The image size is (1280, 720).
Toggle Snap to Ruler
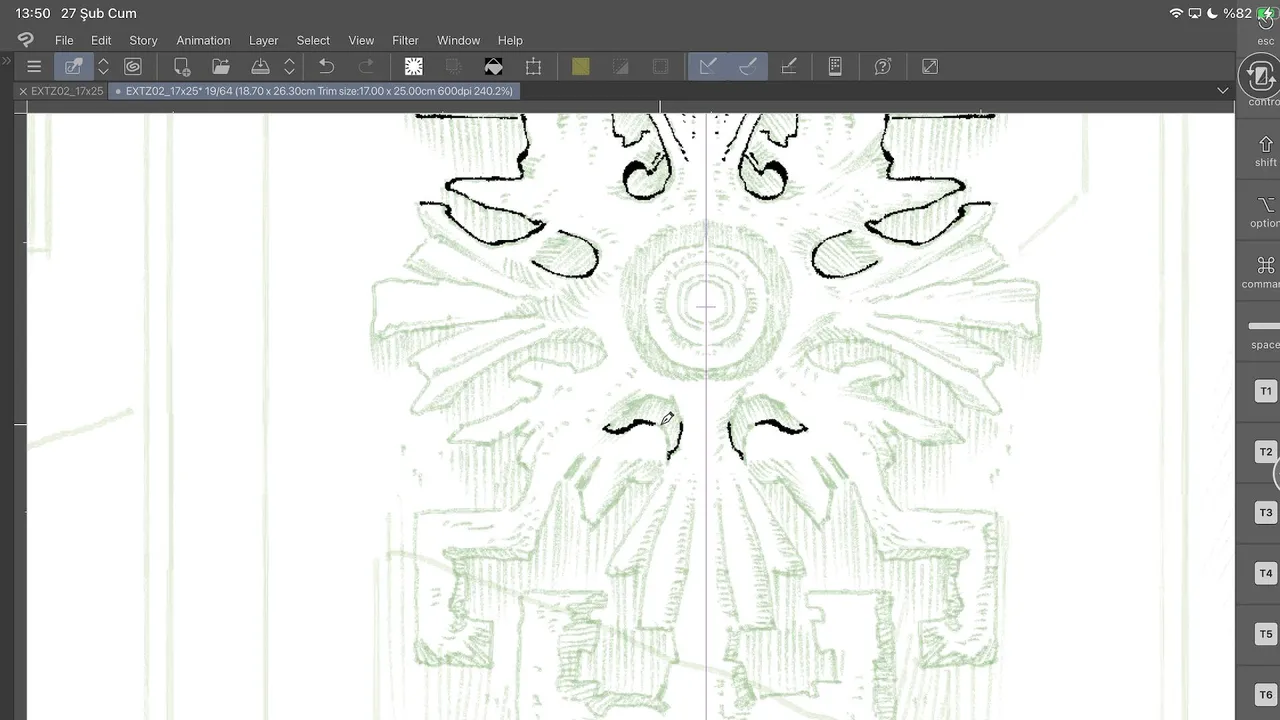(708, 67)
